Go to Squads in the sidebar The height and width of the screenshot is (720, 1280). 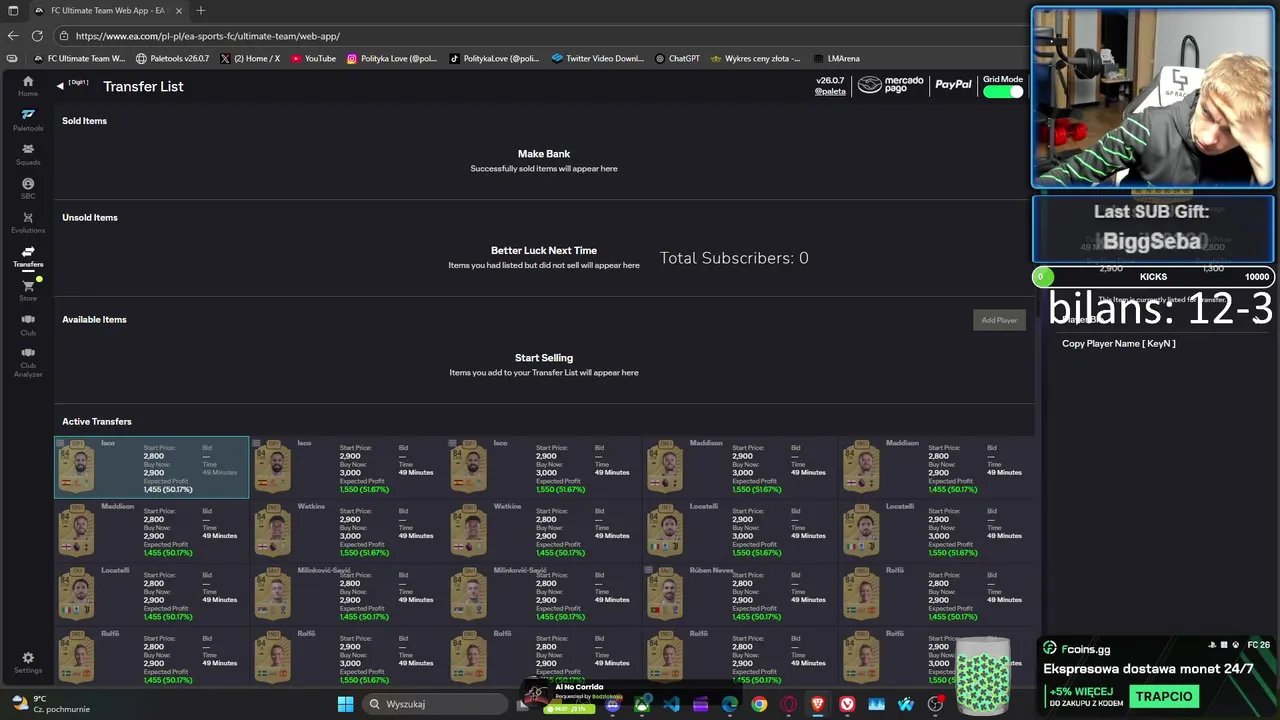28,154
